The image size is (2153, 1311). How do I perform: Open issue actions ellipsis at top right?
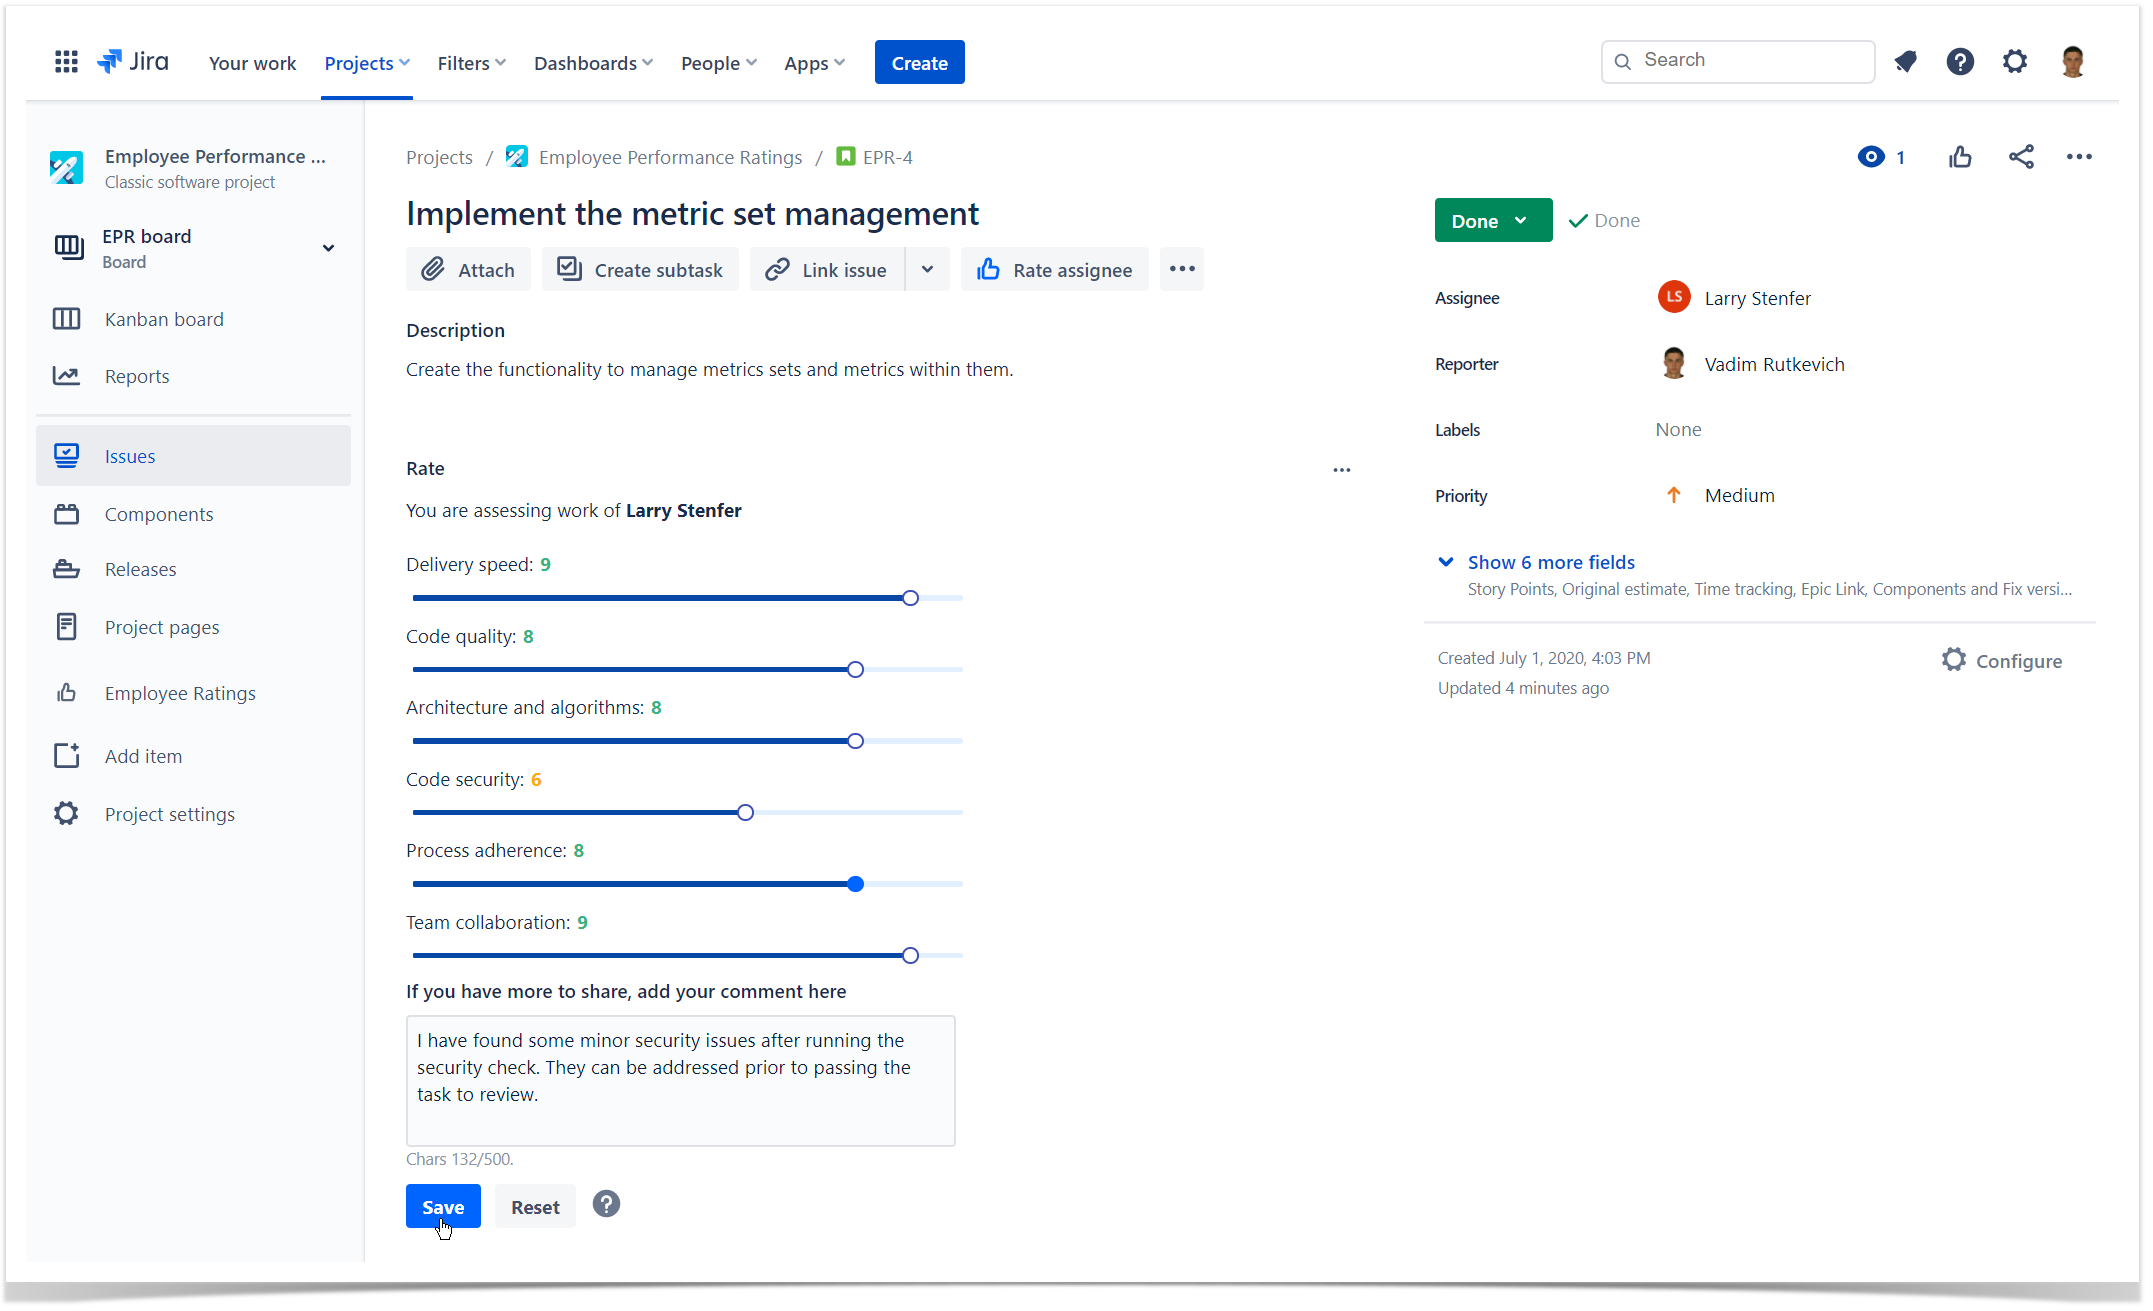coord(2079,157)
